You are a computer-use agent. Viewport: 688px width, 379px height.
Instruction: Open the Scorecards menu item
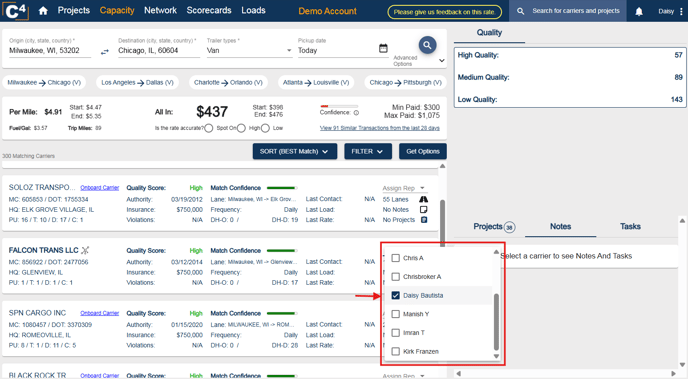click(209, 10)
